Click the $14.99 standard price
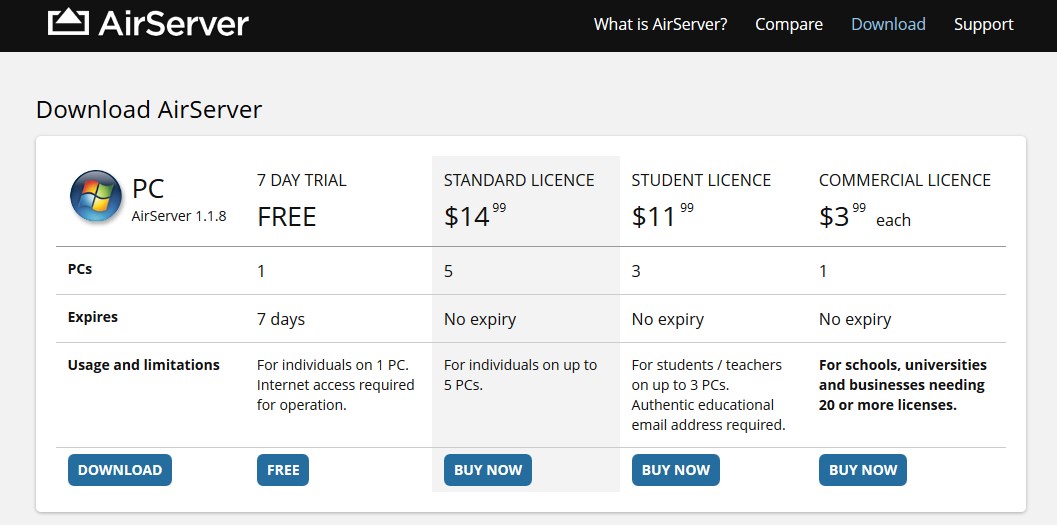Image resolution: width=1057 pixels, height=525 pixels. tap(474, 215)
